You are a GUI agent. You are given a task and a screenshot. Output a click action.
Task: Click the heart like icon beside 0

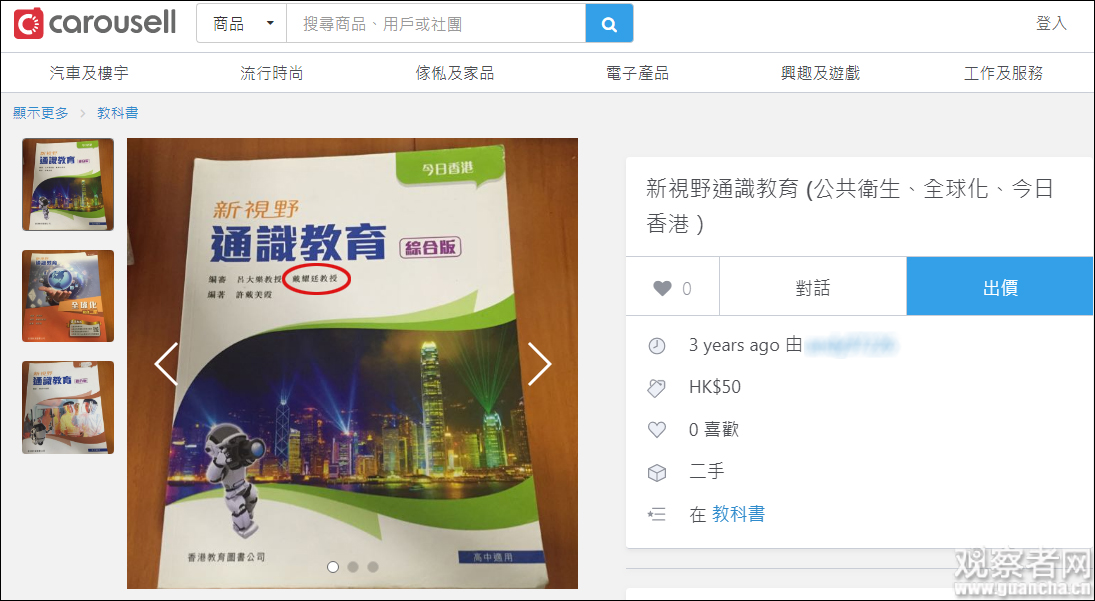coord(662,288)
